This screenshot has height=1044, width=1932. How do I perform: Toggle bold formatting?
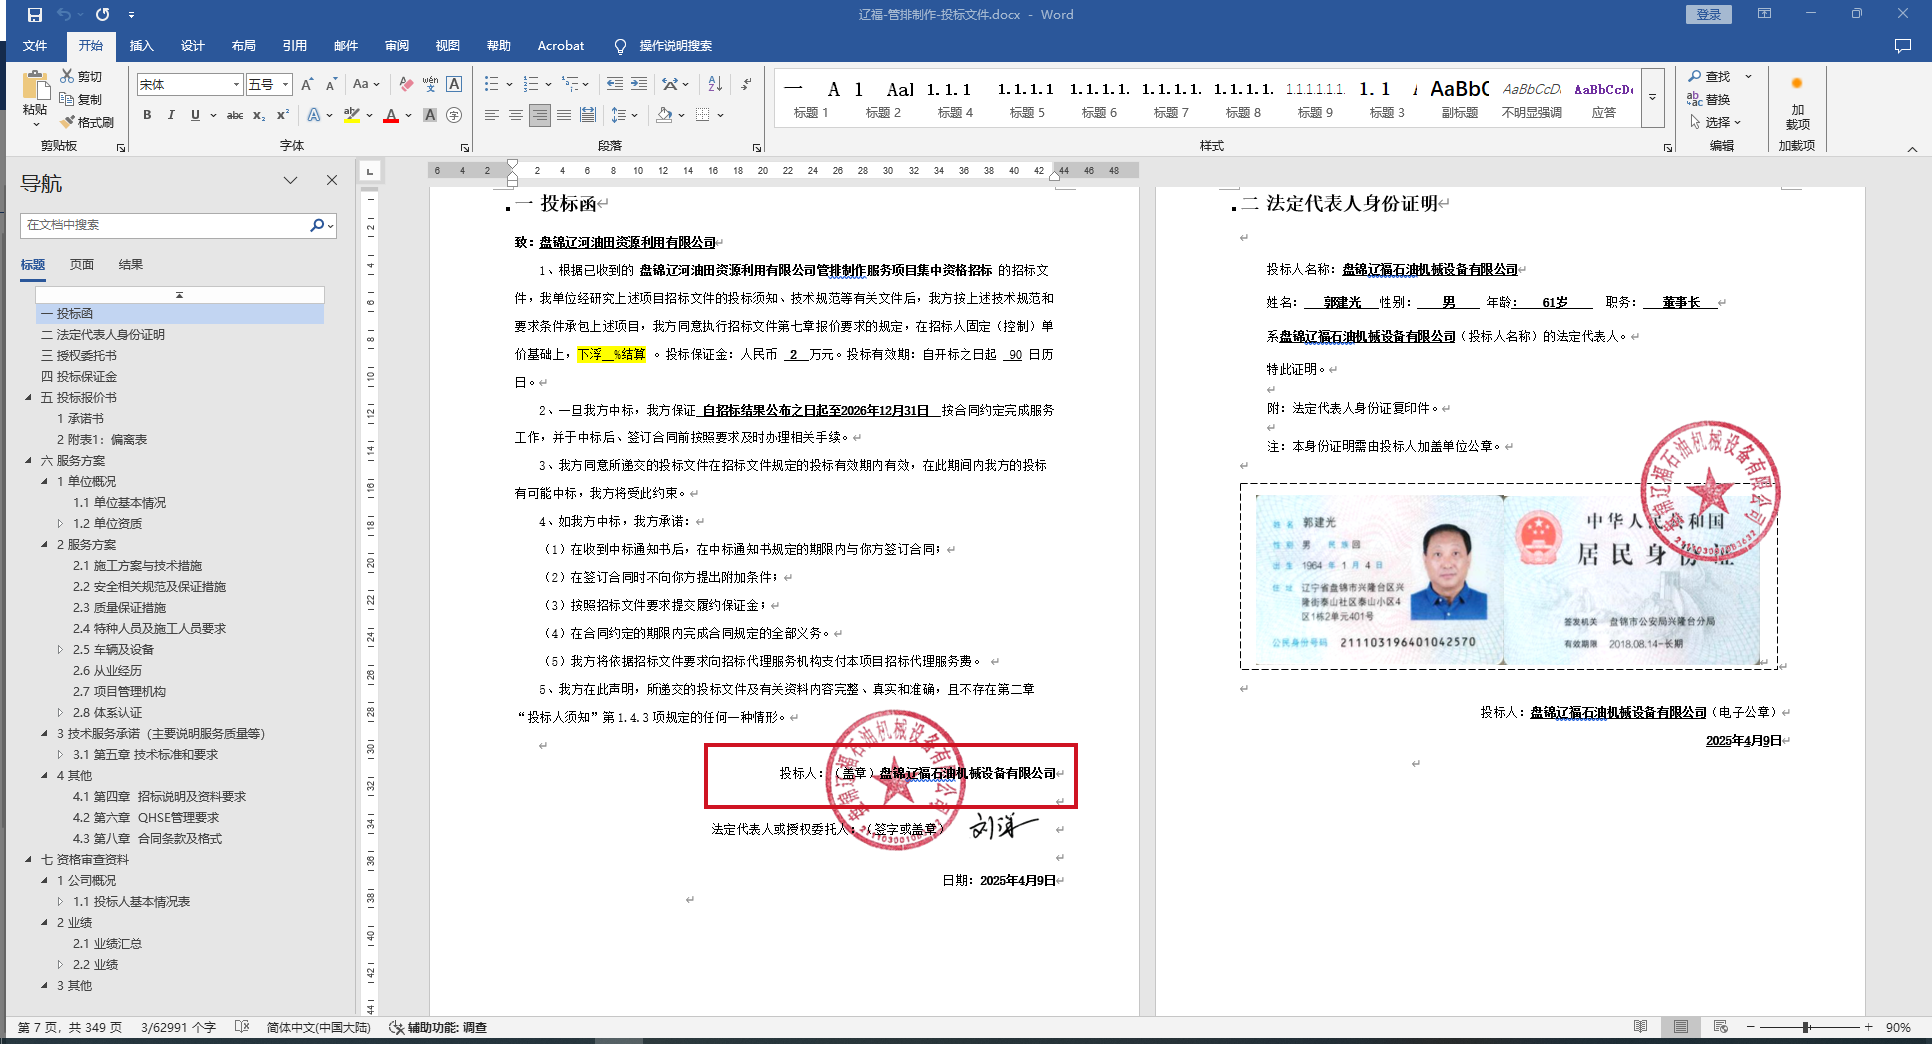(147, 115)
